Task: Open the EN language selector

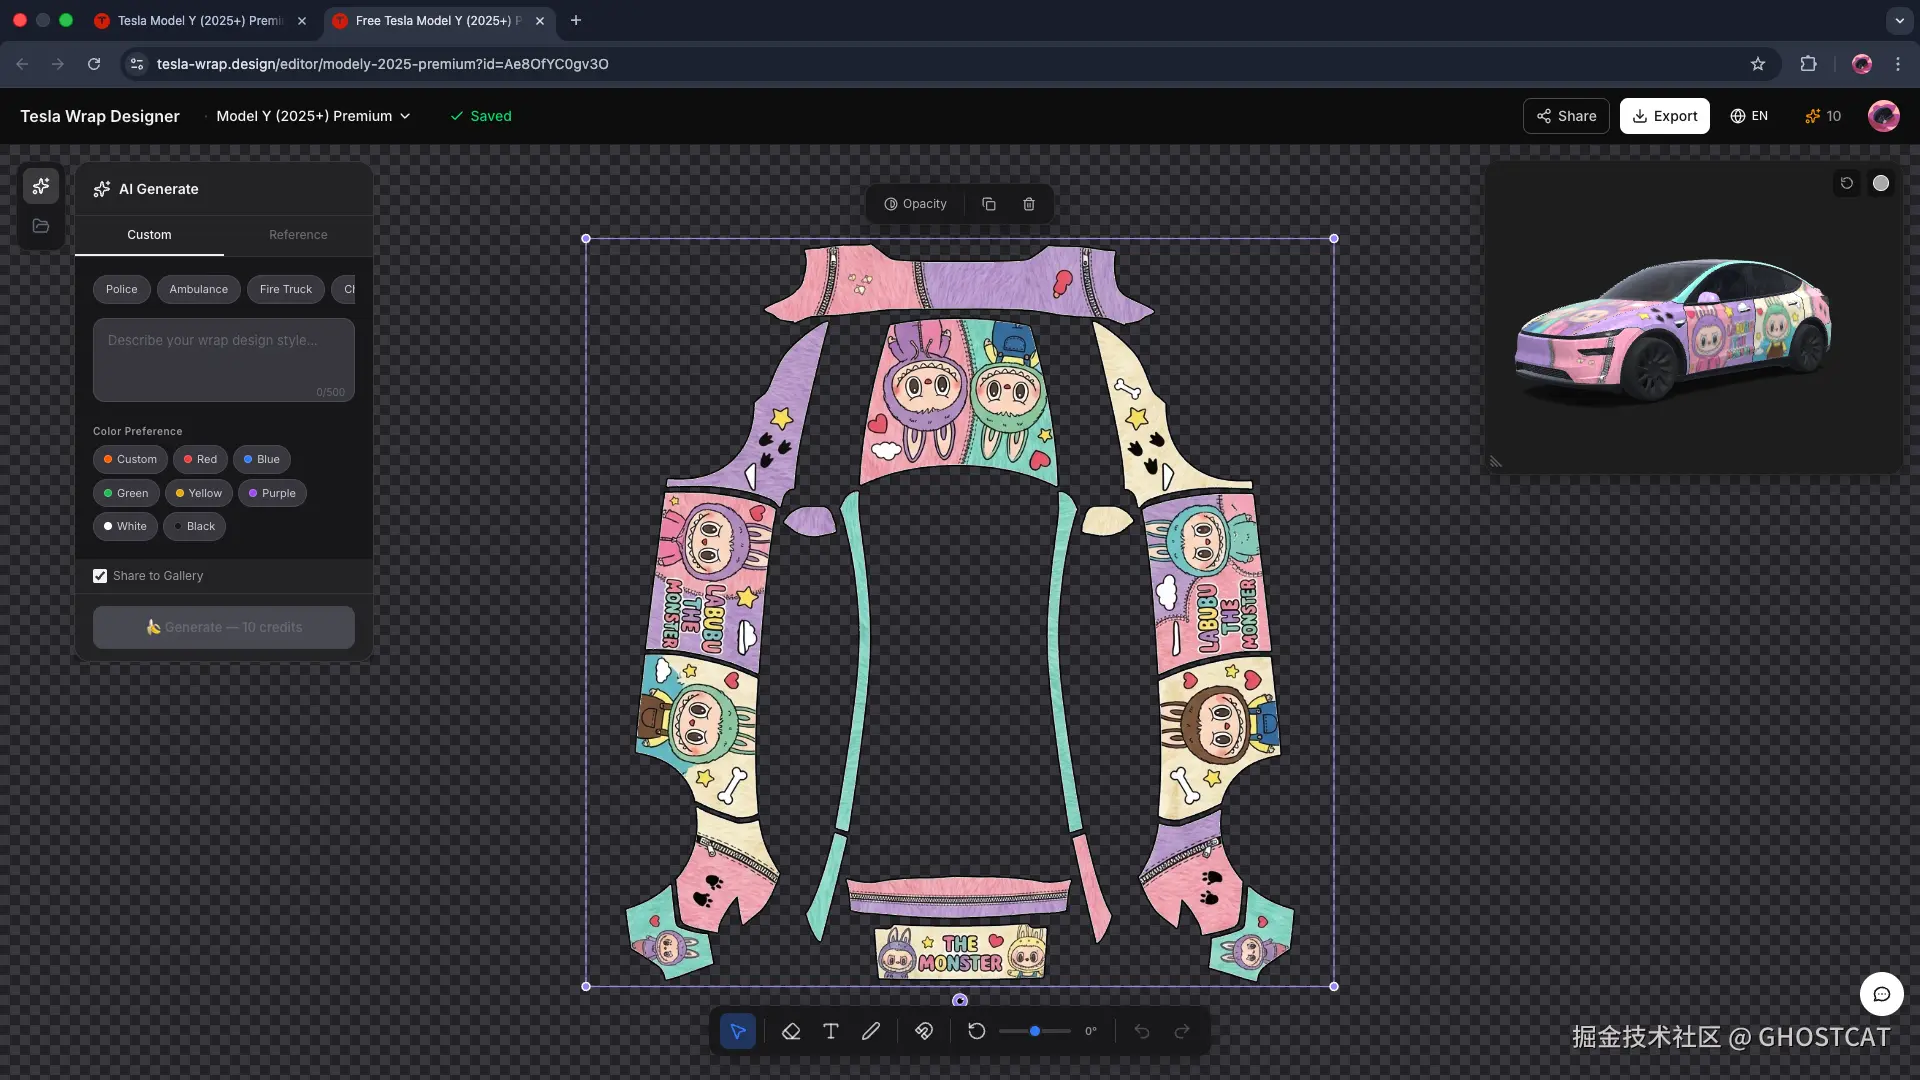Action: pos(1749,116)
